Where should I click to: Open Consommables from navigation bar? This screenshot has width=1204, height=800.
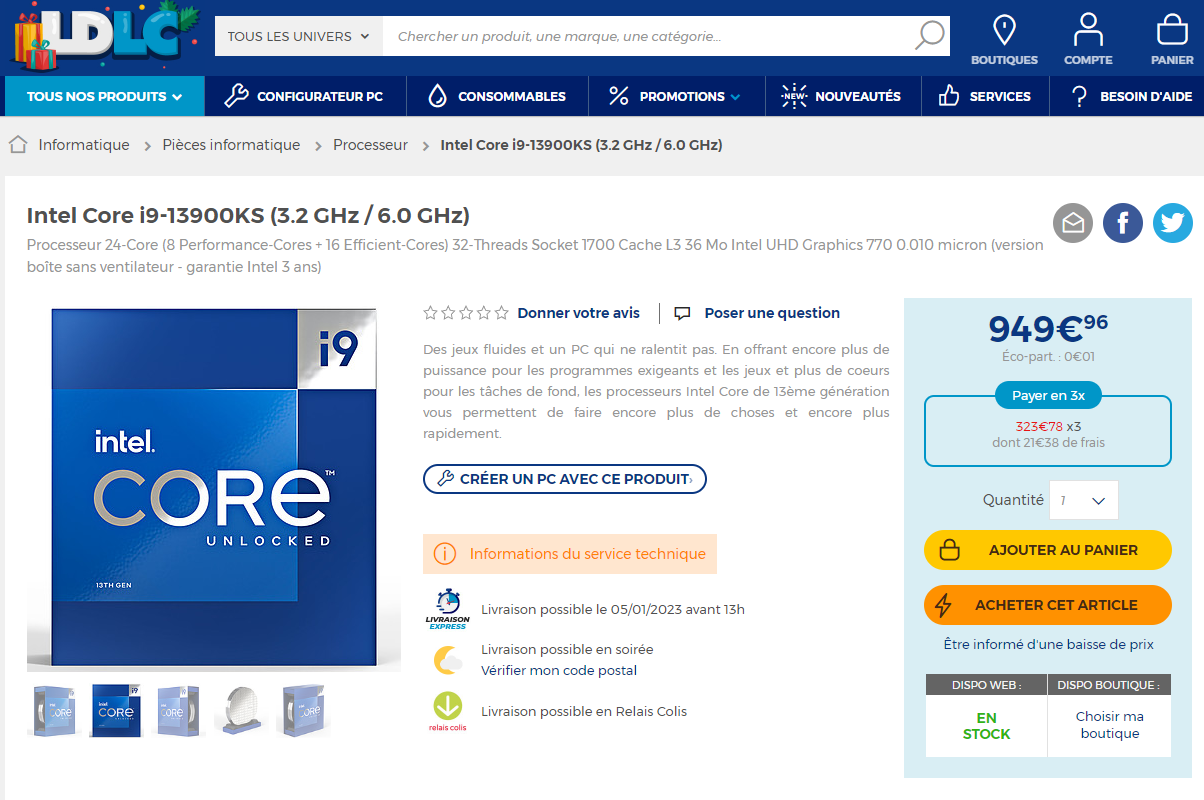[496, 96]
